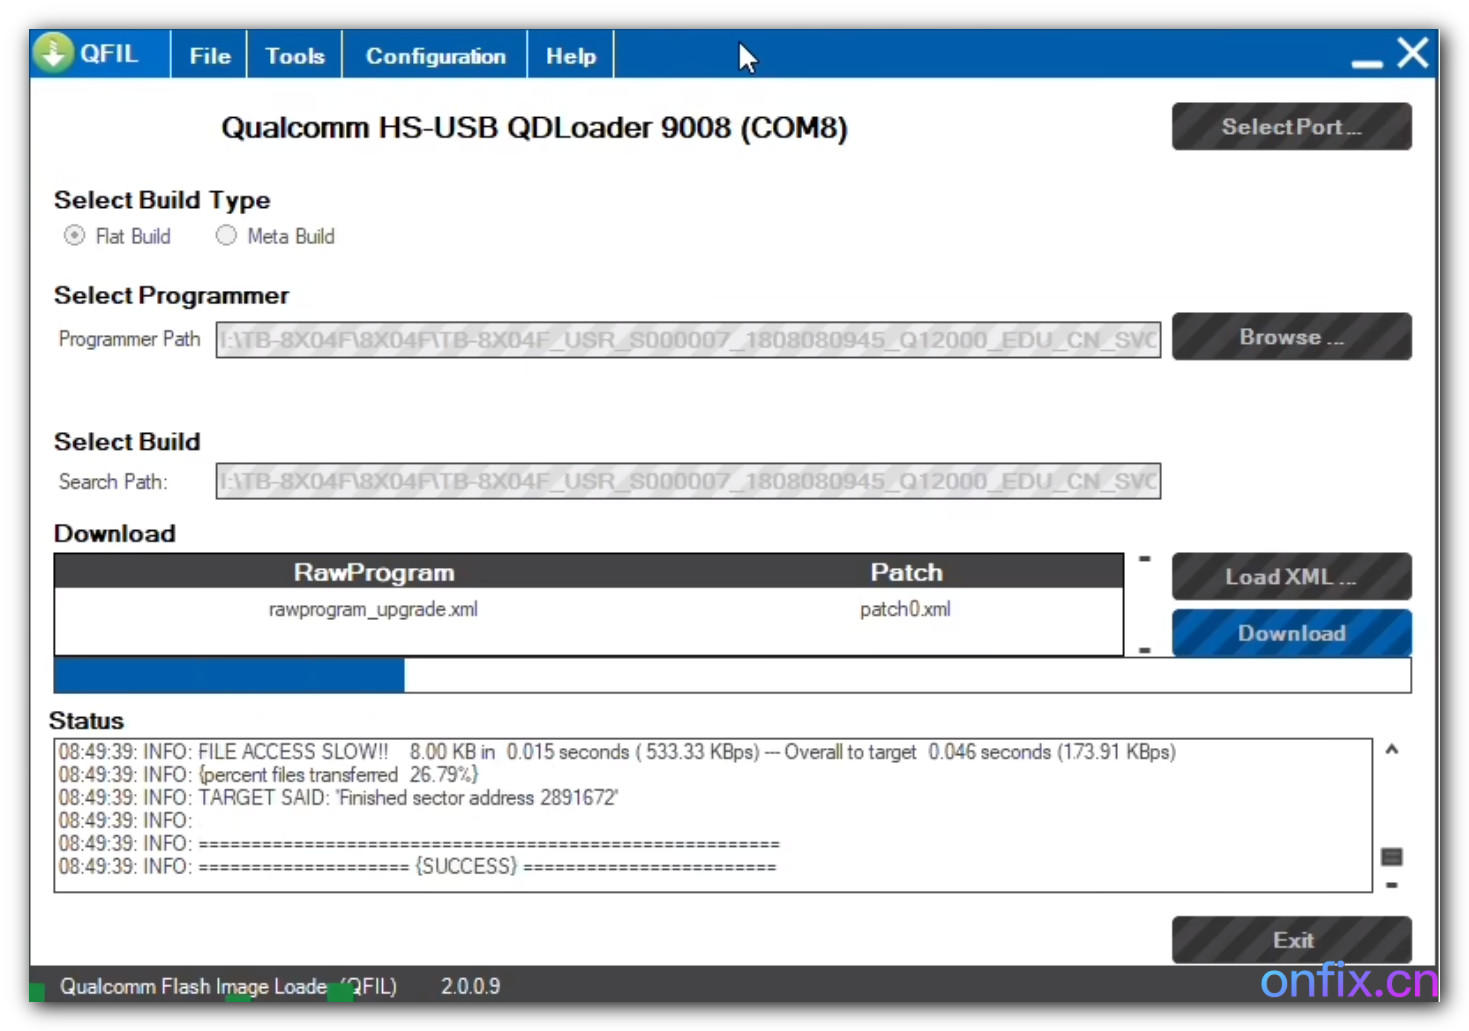Click the QFIL logo icon in title bar
The image size is (1469, 1031).
click(x=52, y=52)
